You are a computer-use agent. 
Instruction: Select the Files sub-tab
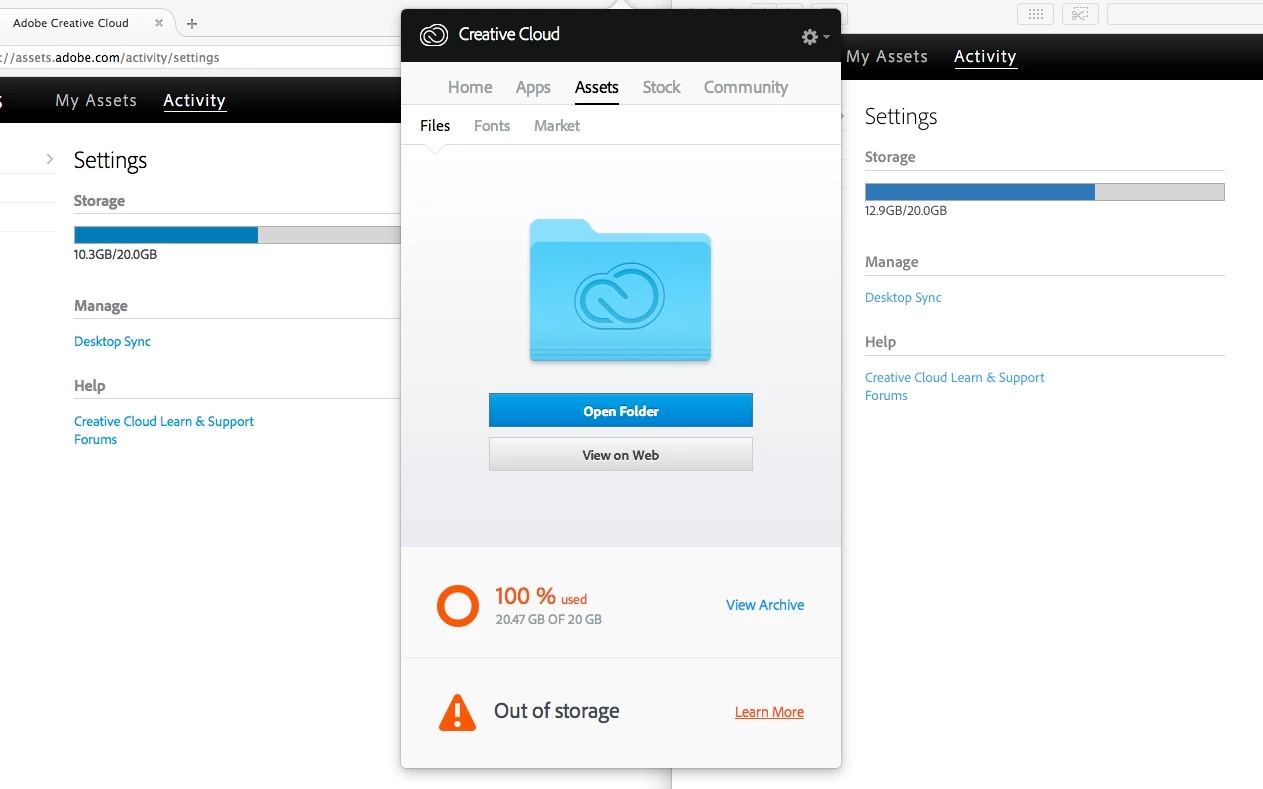435,126
